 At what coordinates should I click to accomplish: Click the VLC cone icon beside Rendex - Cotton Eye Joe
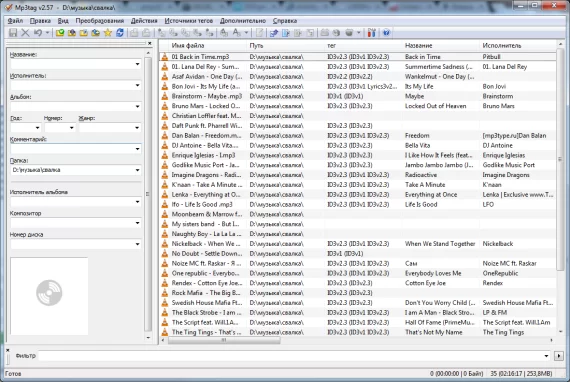(x=165, y=283)
